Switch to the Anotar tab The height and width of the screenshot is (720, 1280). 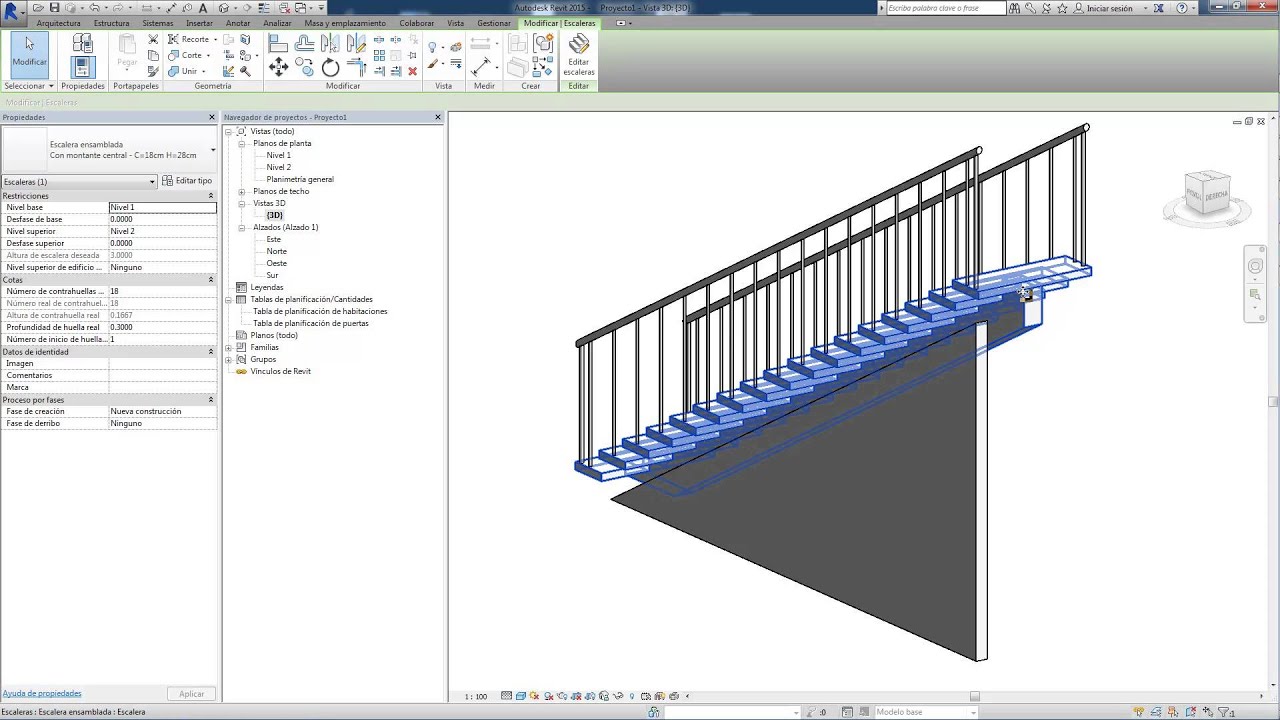click(238, 23)
